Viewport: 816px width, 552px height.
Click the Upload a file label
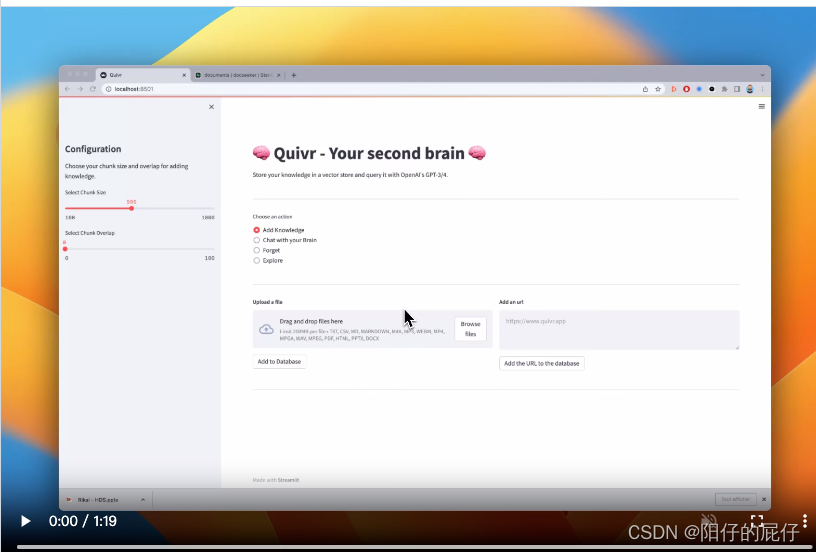point(267,302)
